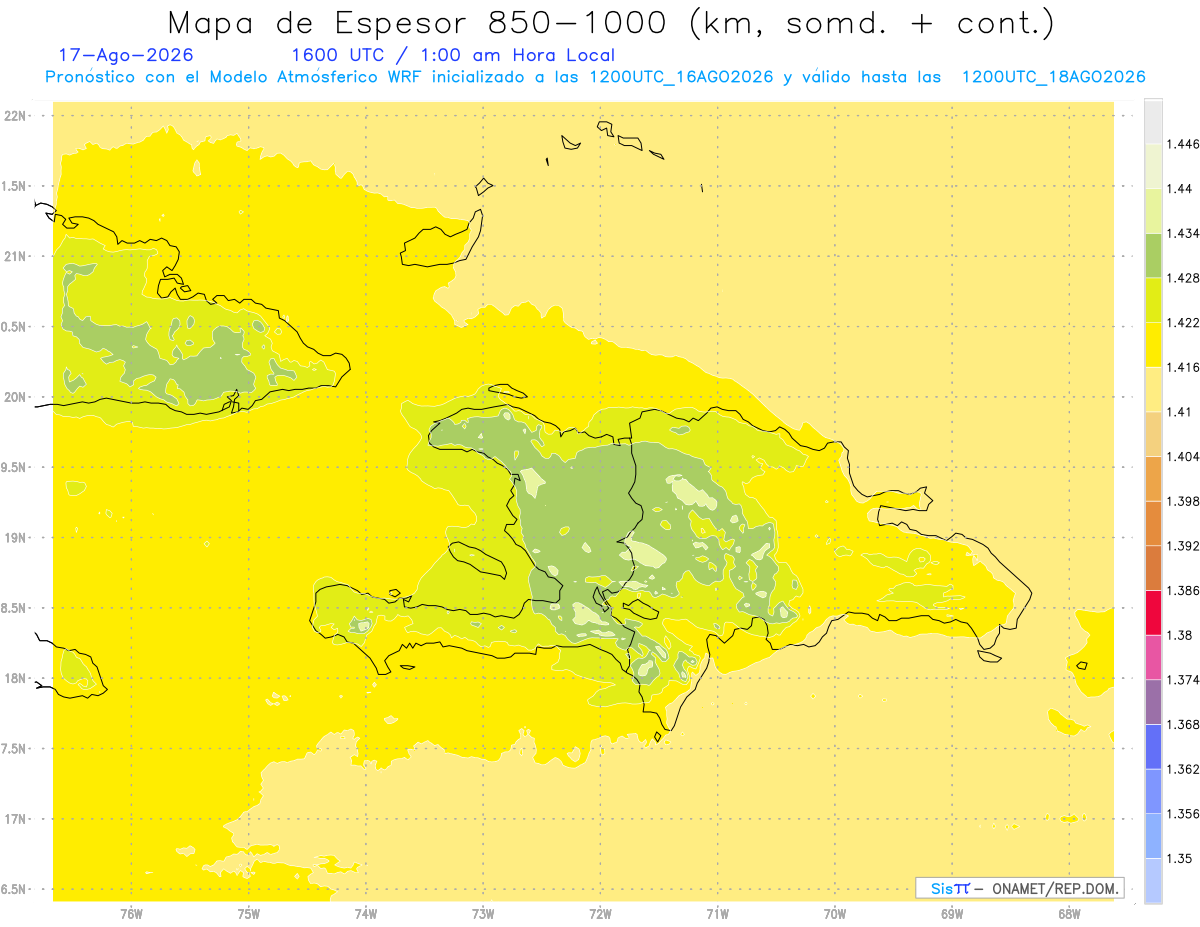
Task: Choose the bright yellow swatch between 1.416 and 1.422
Action: (1153, 344)
